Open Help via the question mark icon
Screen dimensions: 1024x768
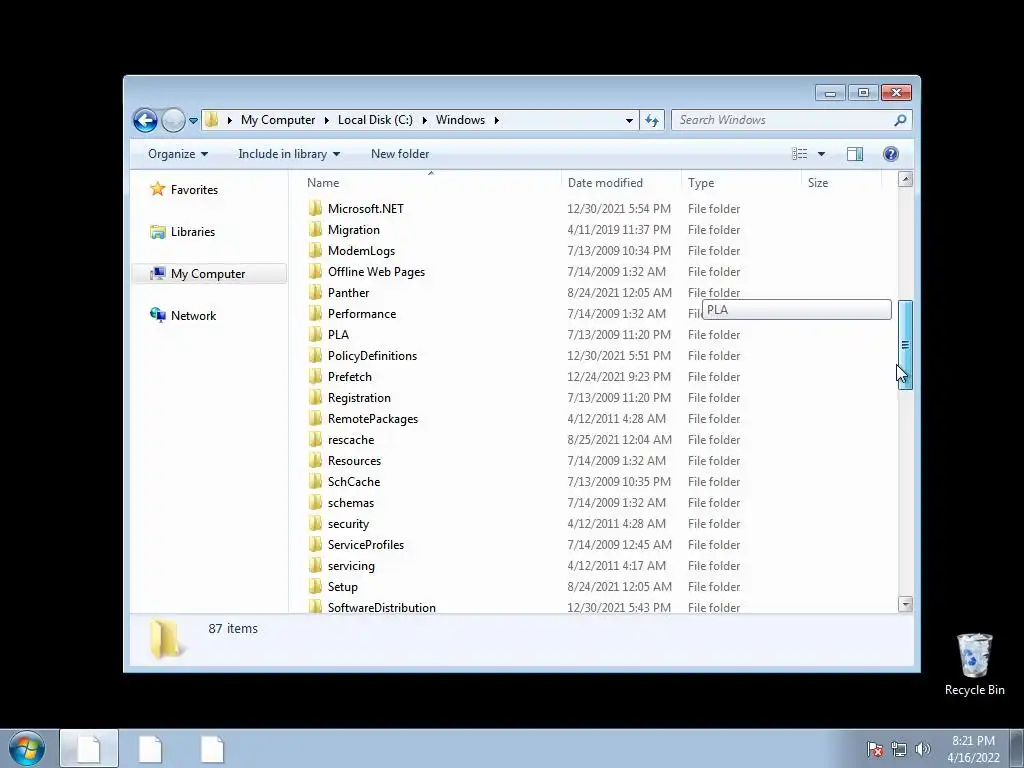890,154
